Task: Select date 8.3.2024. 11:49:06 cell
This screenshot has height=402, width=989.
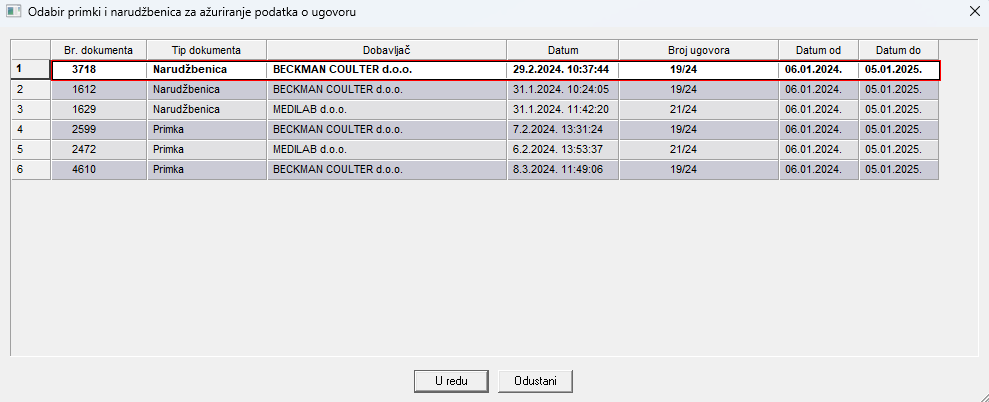Action: (562, 169)
